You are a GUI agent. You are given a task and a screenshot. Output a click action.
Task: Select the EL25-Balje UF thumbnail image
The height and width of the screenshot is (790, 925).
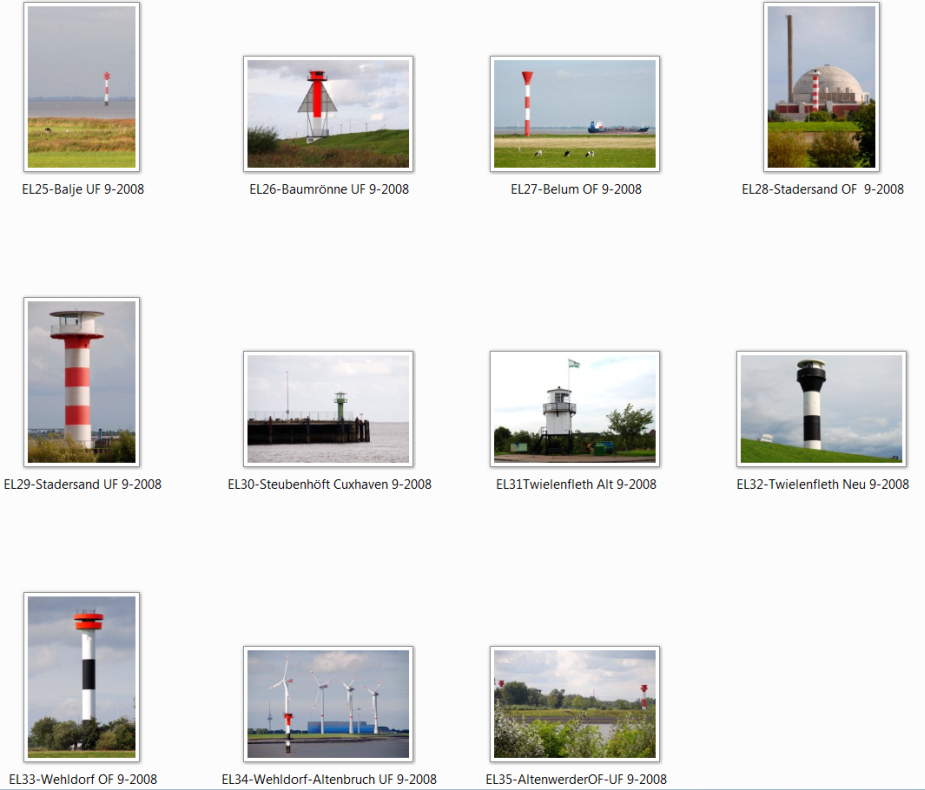coord(81,87)
